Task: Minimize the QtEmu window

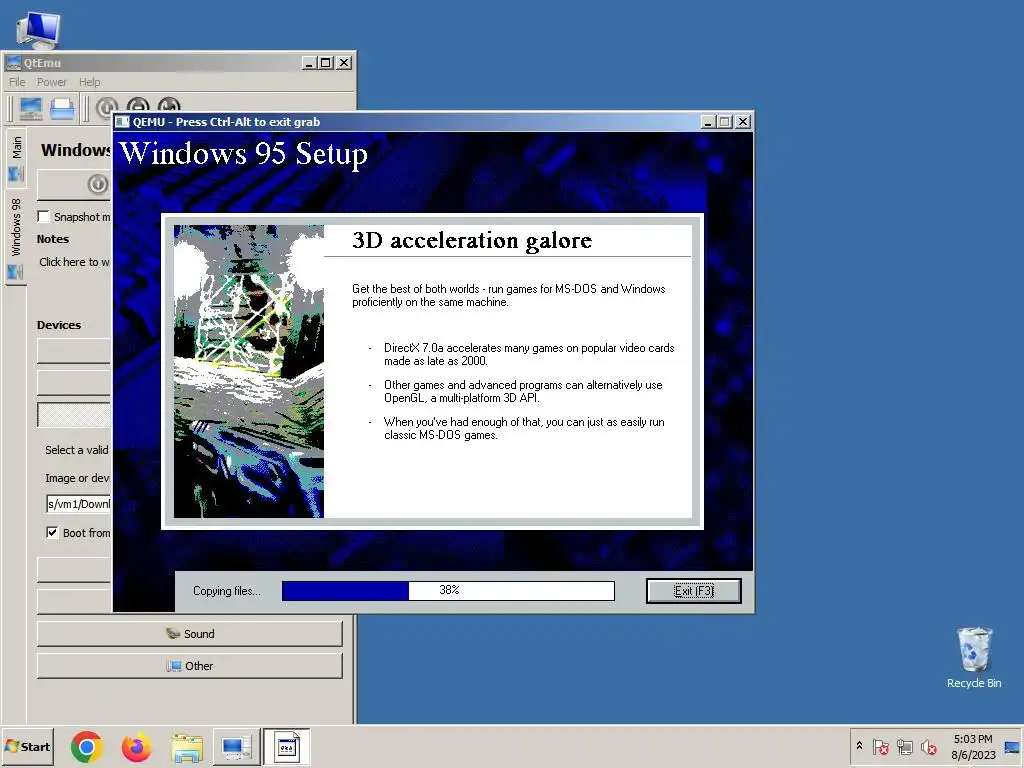Action: (x=310, y=63)
